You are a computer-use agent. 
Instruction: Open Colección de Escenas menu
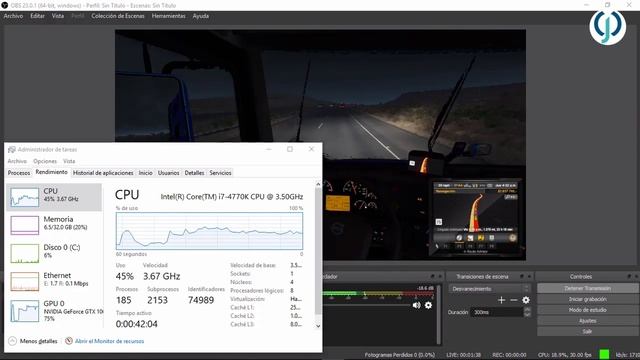(x=118, y=16)
